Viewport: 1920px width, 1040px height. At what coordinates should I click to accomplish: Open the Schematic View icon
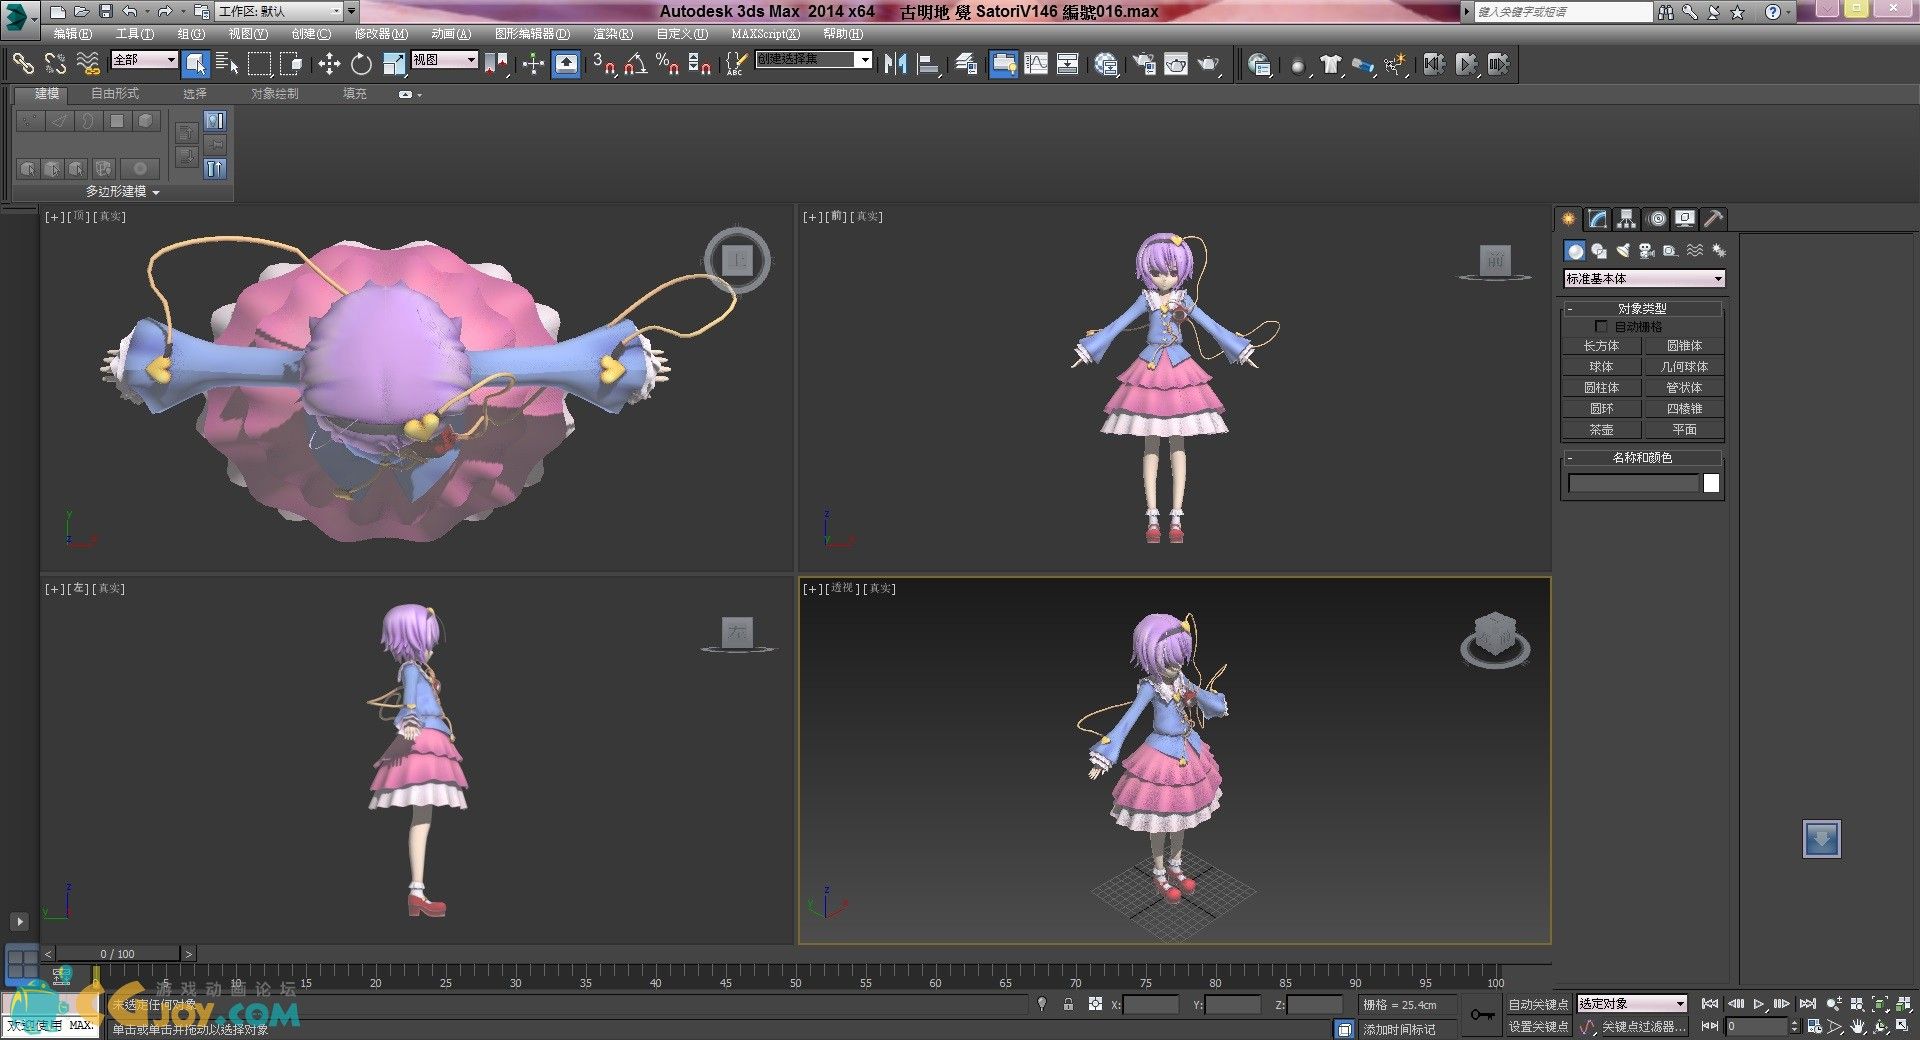point(1068,64)
